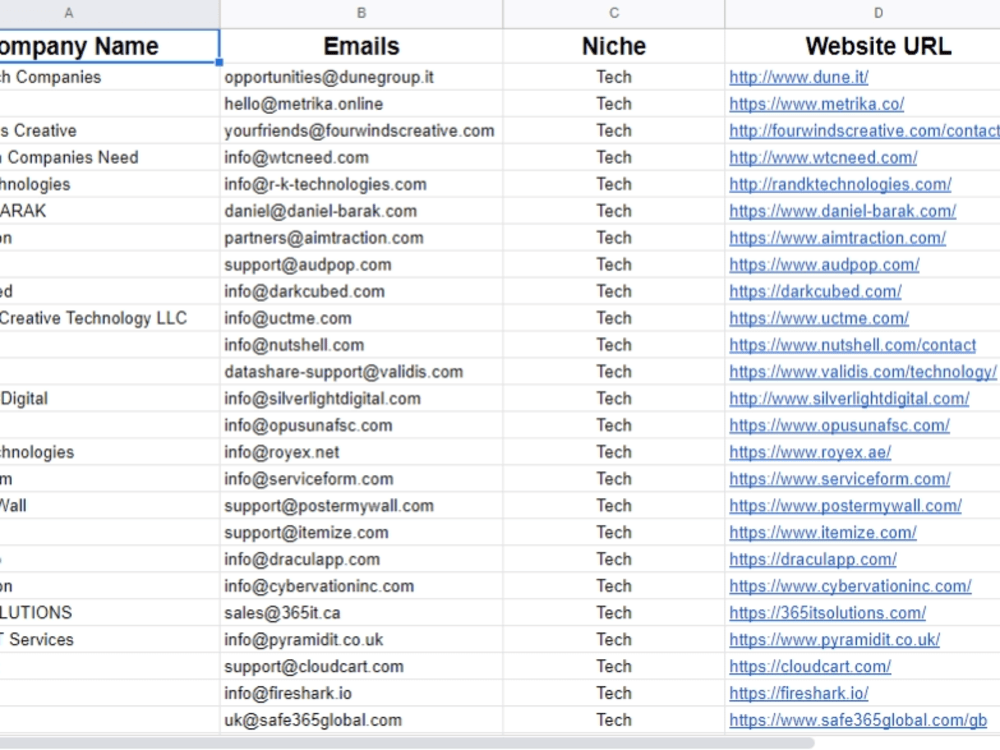
Task: Open the 365itsolutions.com link
Action: click(827, 613)
